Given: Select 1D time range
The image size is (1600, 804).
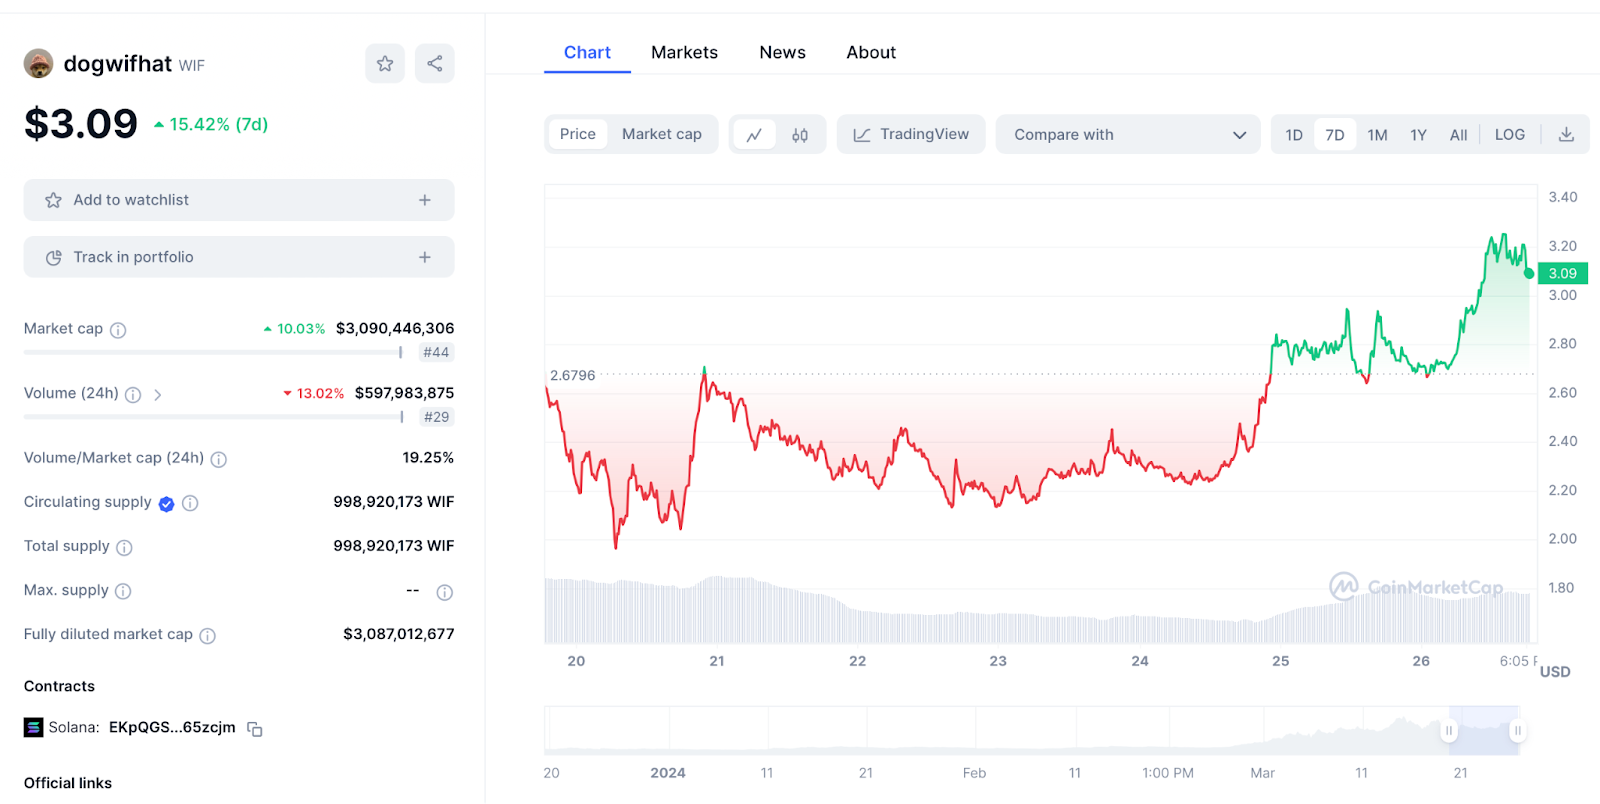Looking at the screenshot, I should 1294,135.
